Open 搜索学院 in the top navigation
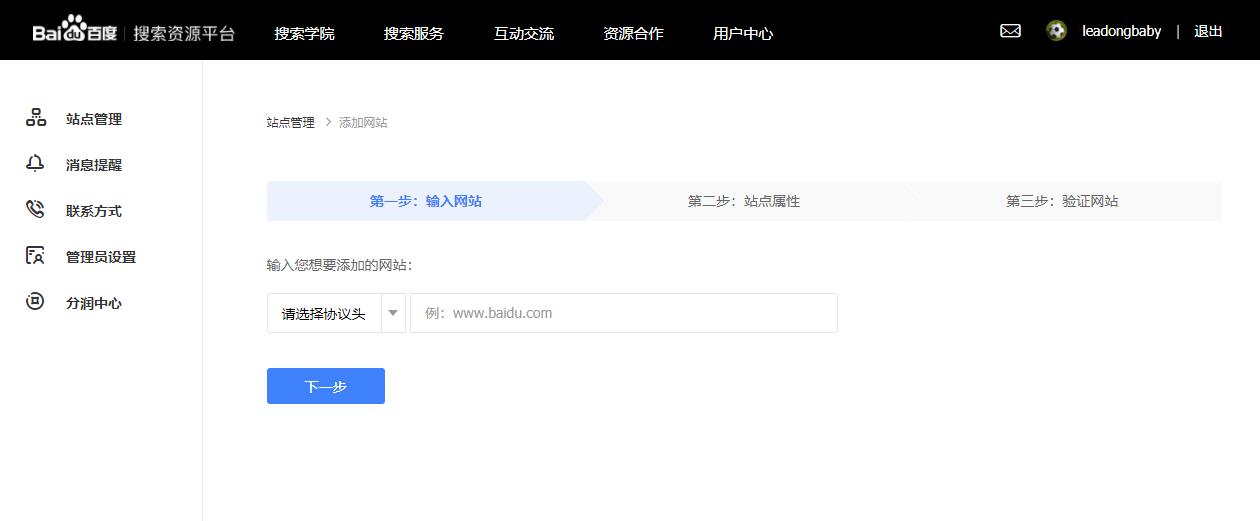This screenshot has width=1260, height=521. click(305, 33)
